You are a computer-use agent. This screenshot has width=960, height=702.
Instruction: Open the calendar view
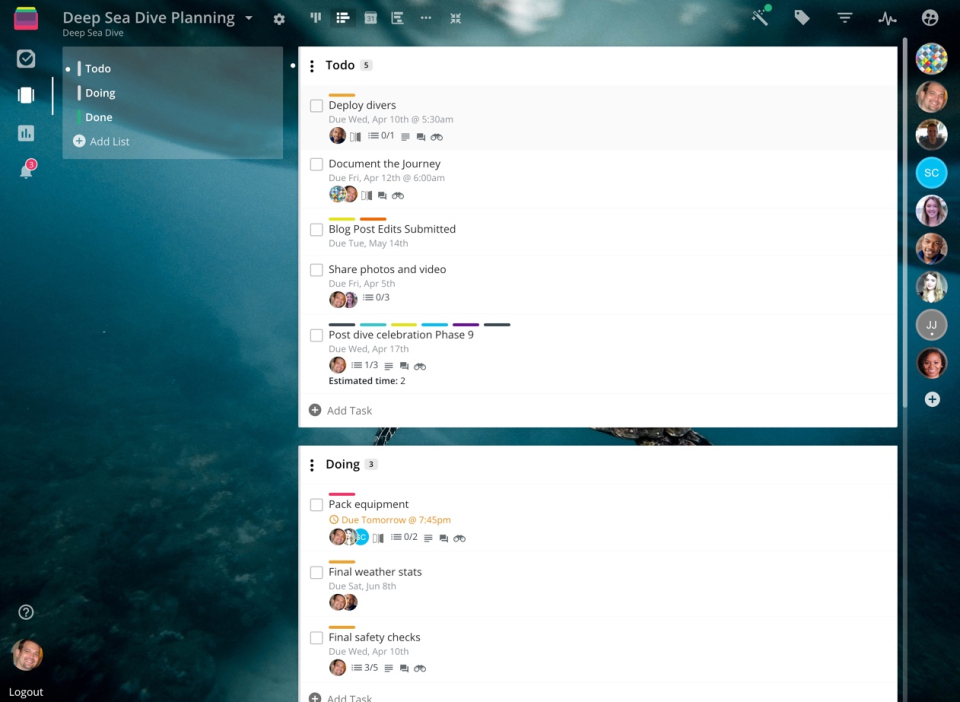371,17
